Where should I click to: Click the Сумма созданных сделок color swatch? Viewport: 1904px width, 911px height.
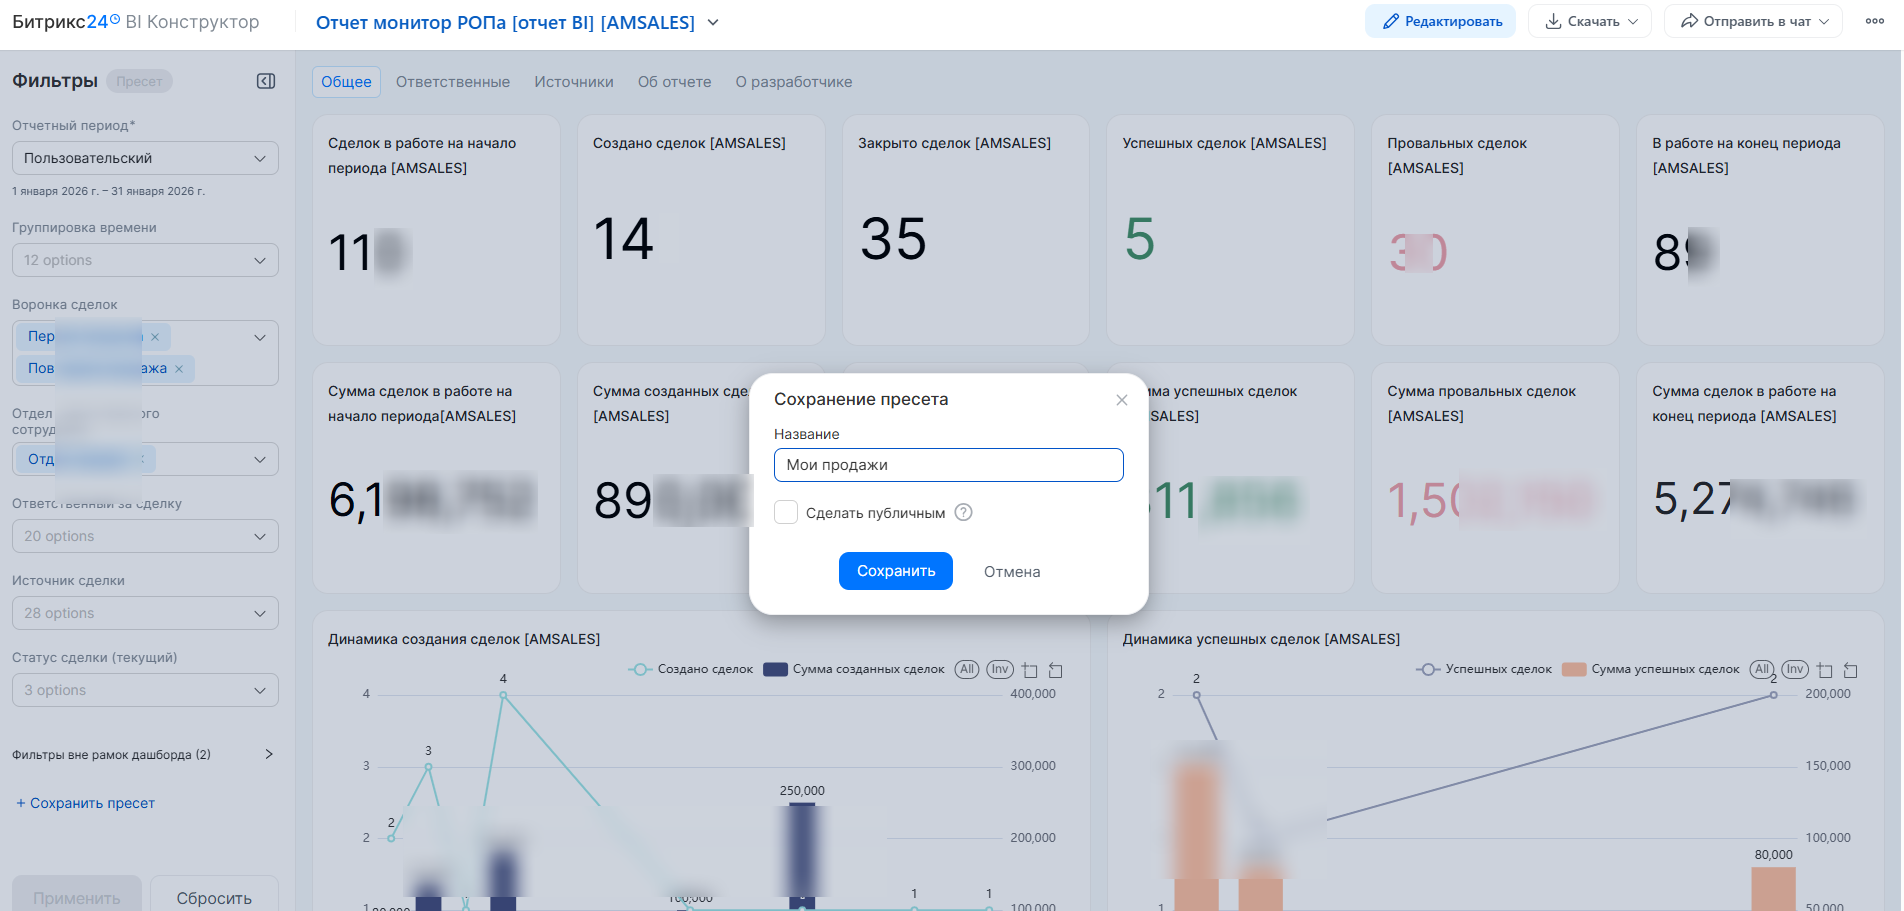pos(775,670)
